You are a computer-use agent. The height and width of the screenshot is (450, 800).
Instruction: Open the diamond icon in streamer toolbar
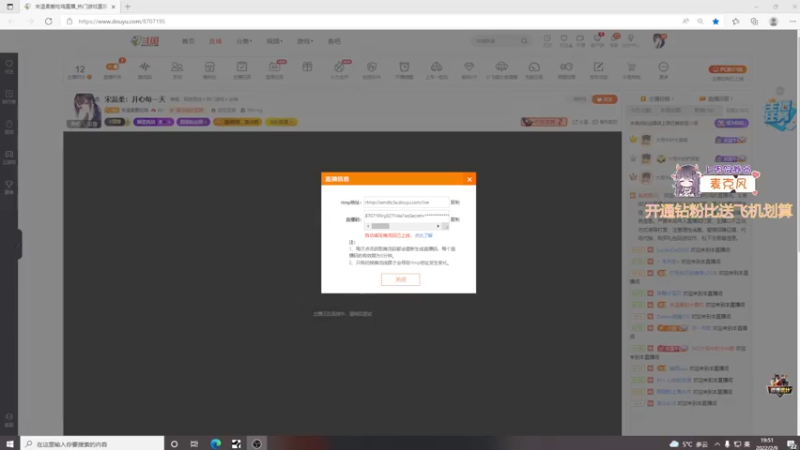(x=469, y=67)
